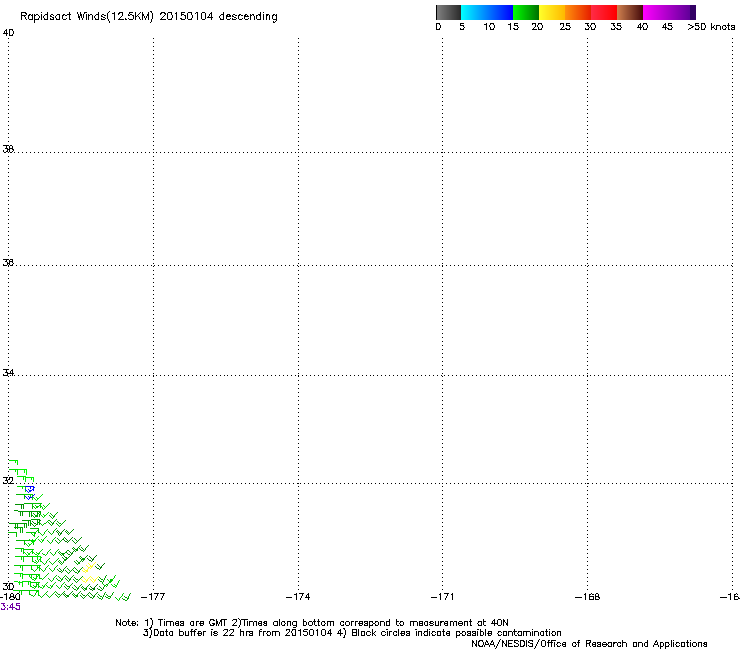Click the latitude label '40'
The width and height of the screenshot is (740, 650).
pos(8,33)
